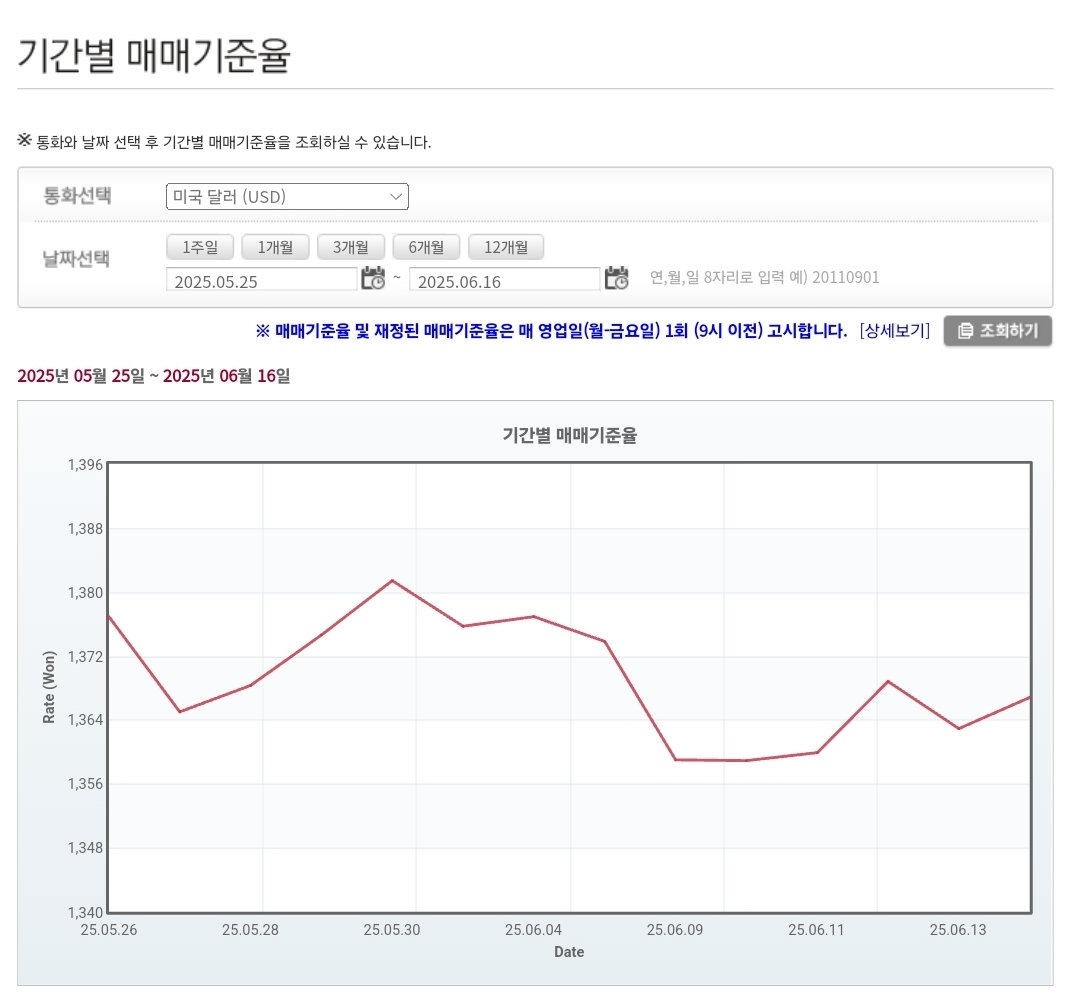1077x1008 pixels.
Task: Click the 1,396 y-axis value
Action: pos(85,465)
